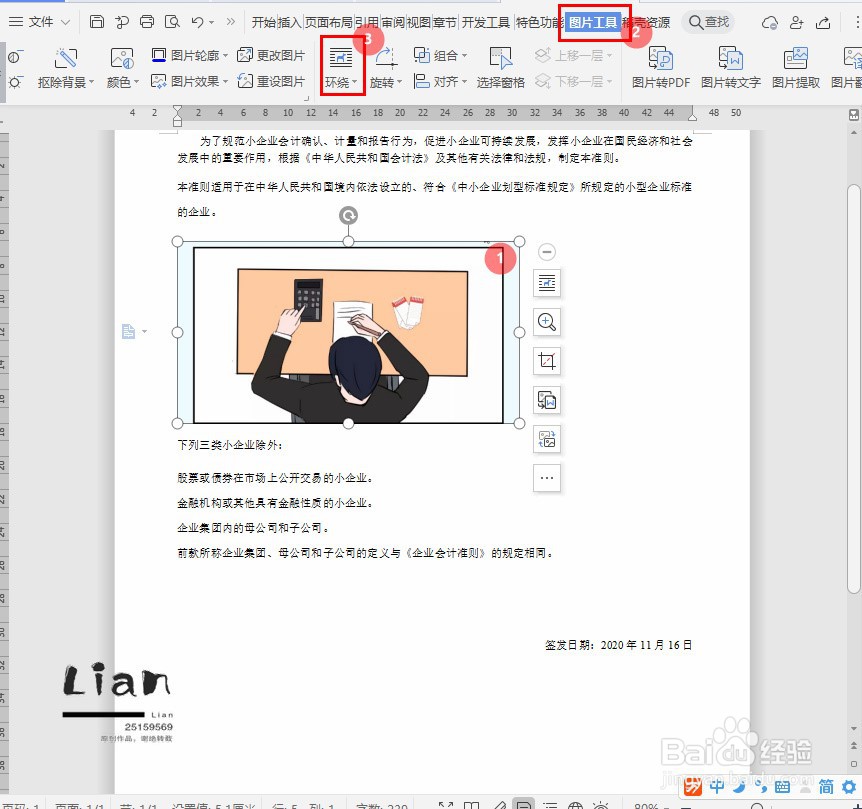Viewport: 862px width, 809px height.
Task: Switch to the 图片工具 tab
Action: (x=593, y=23)
